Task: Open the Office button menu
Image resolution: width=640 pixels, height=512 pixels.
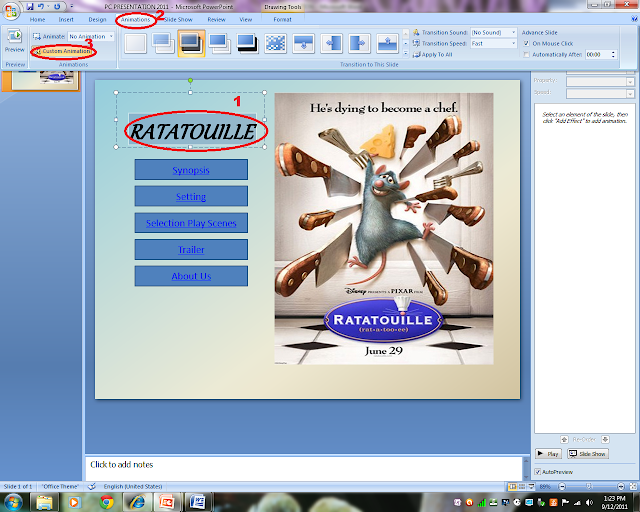Action: point(11,11)
